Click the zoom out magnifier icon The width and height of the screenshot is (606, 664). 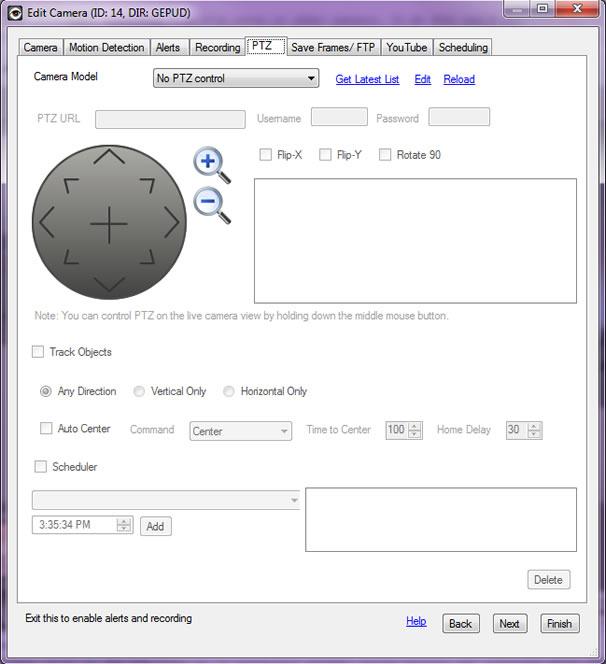point(210,203)
